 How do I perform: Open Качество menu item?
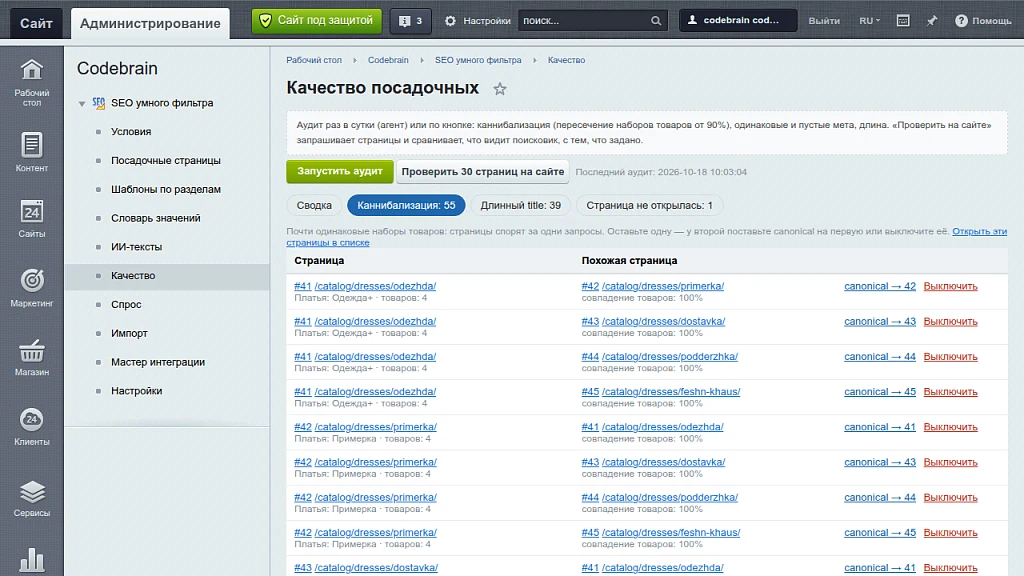(133, 276)
